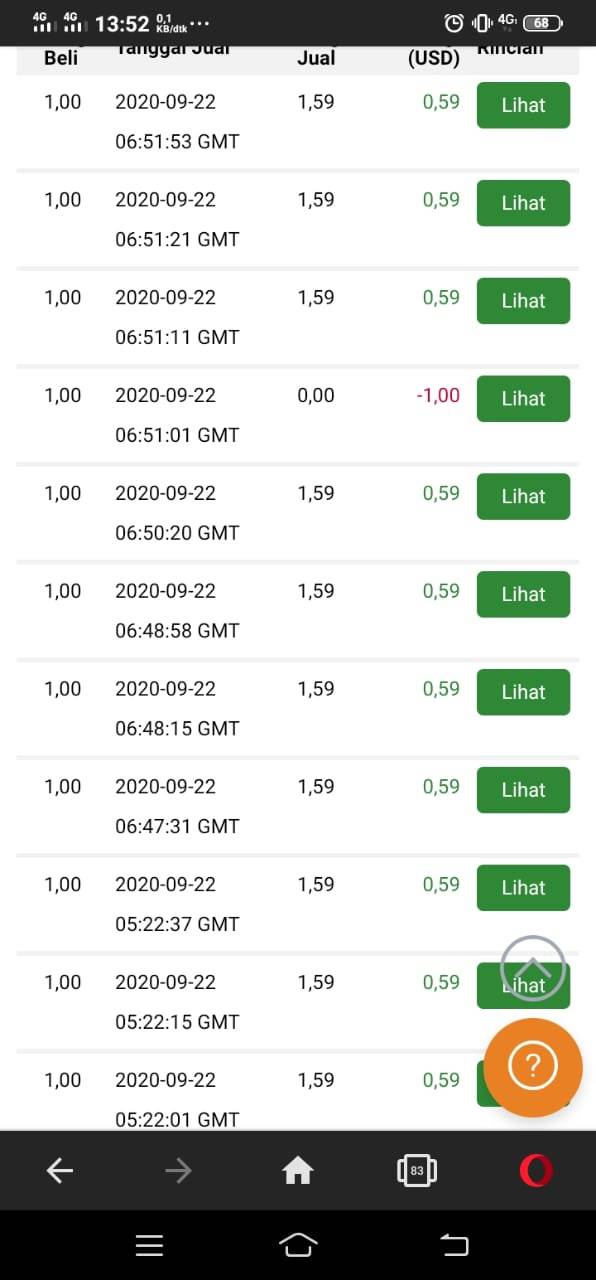Viewport: 596px width, 1280px height.
Task: View details of the 06:51:11 GMT trade
Action: [x=523, y=301]
